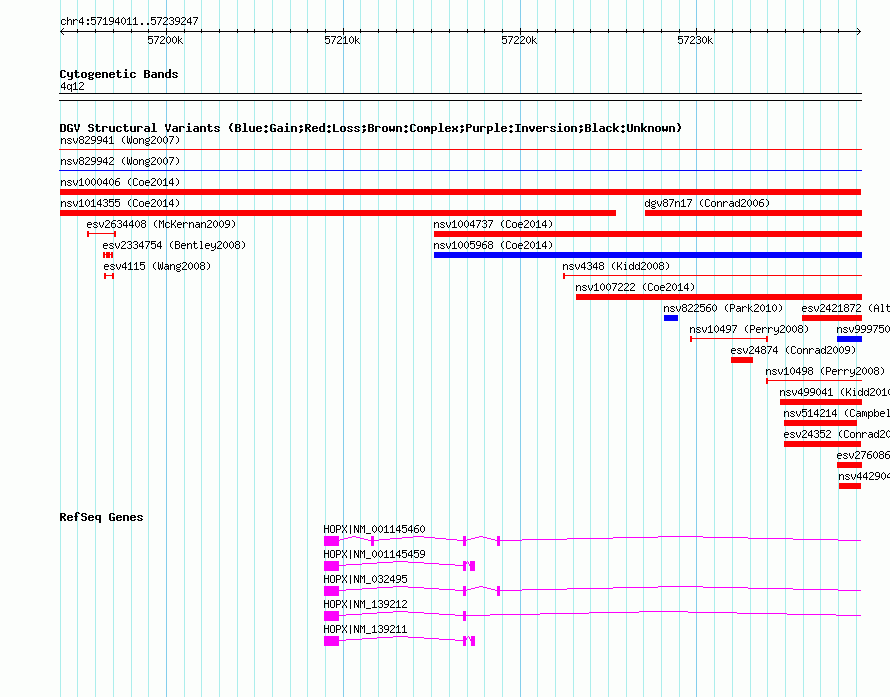Image resolution: width=890 pixels, height=697 pixels.
Task: Click the nsv1014355 (Coe2014) label
Action: (x=120, y=203)
